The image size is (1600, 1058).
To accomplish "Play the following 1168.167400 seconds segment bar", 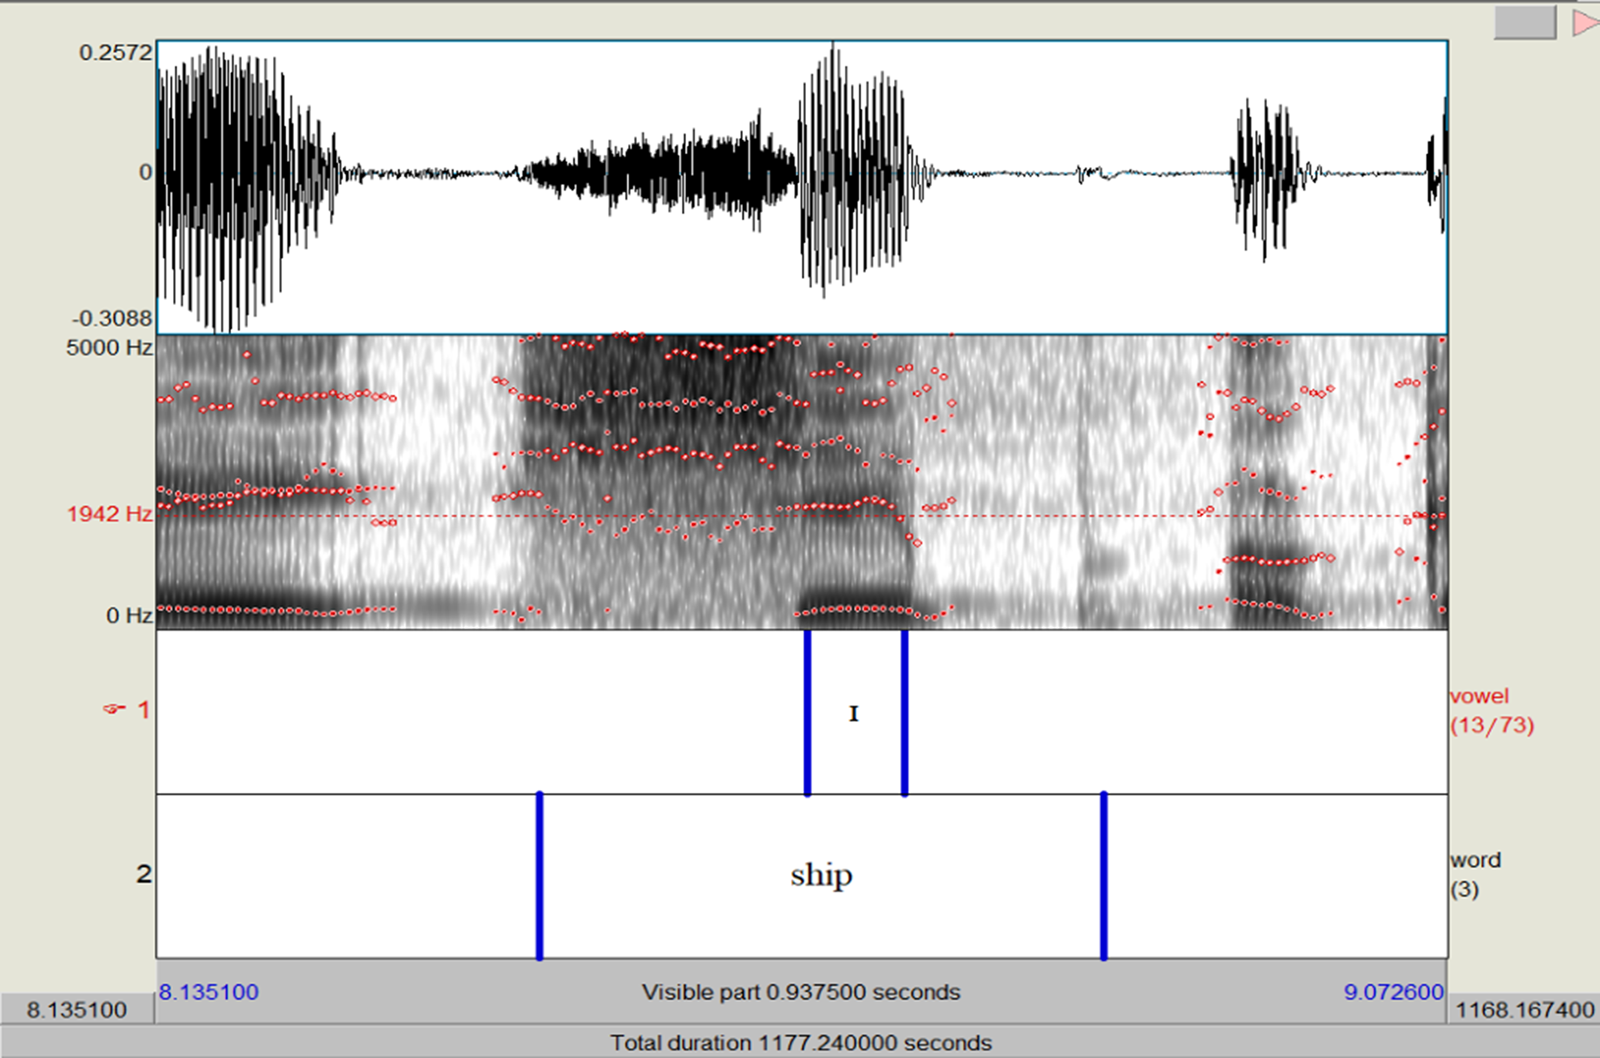I will [1524, 1009].
